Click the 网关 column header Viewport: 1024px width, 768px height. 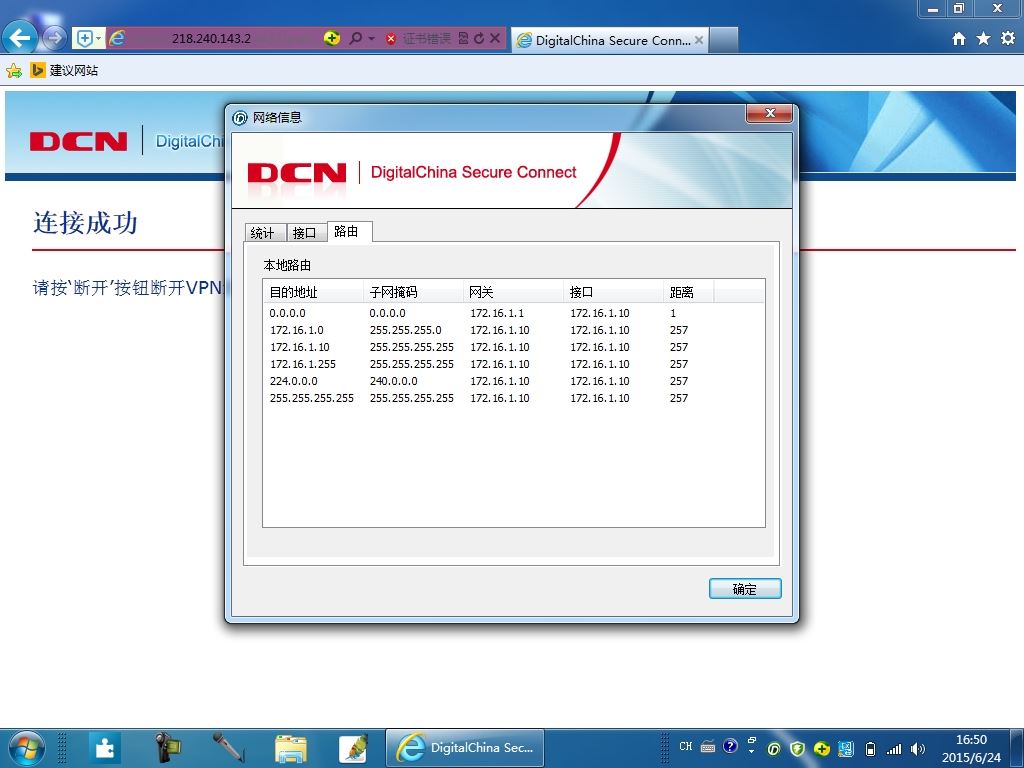coord(513,292)
